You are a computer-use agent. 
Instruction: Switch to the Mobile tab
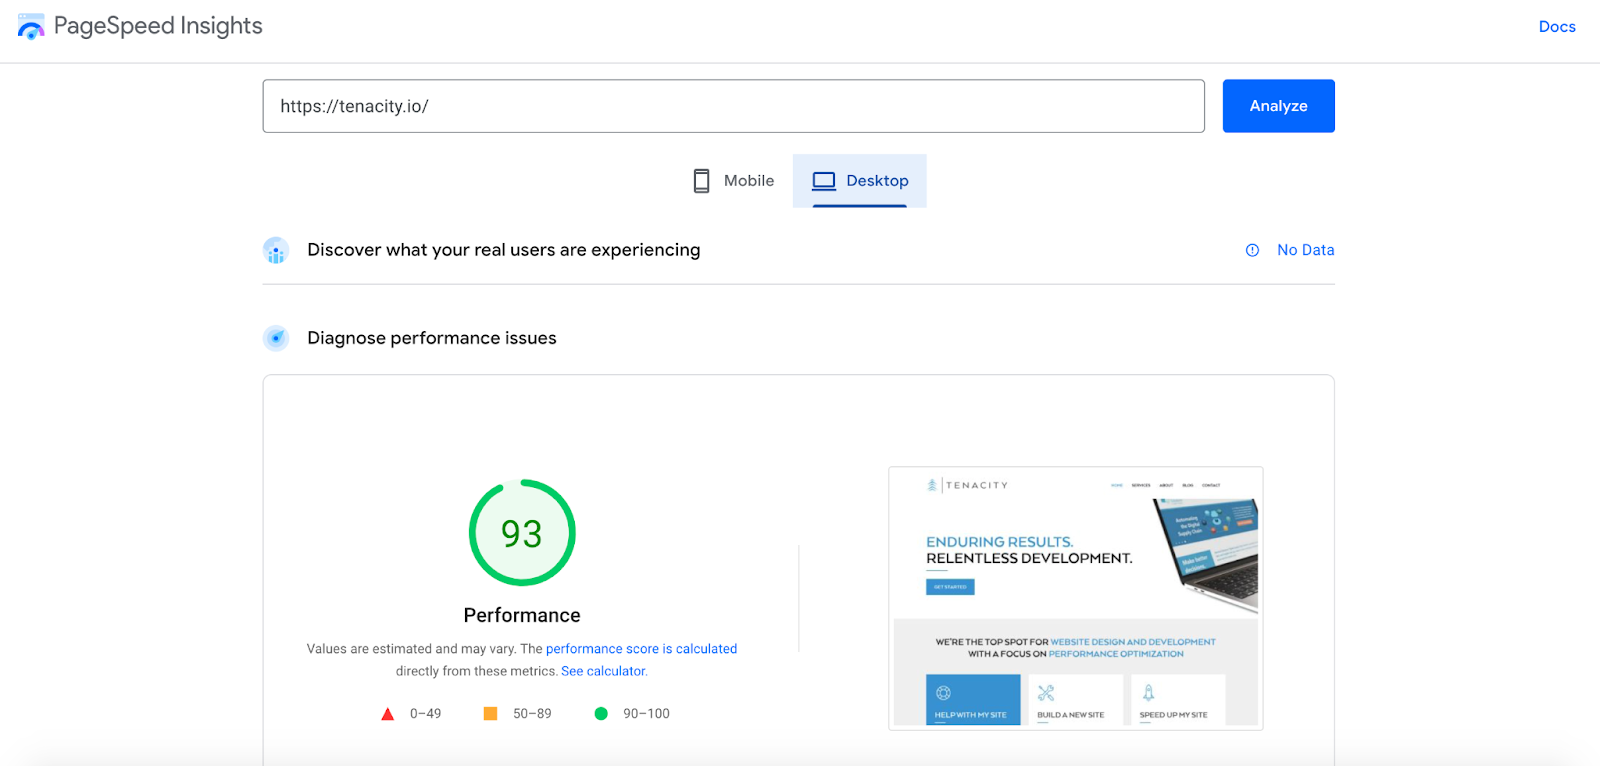734,181
